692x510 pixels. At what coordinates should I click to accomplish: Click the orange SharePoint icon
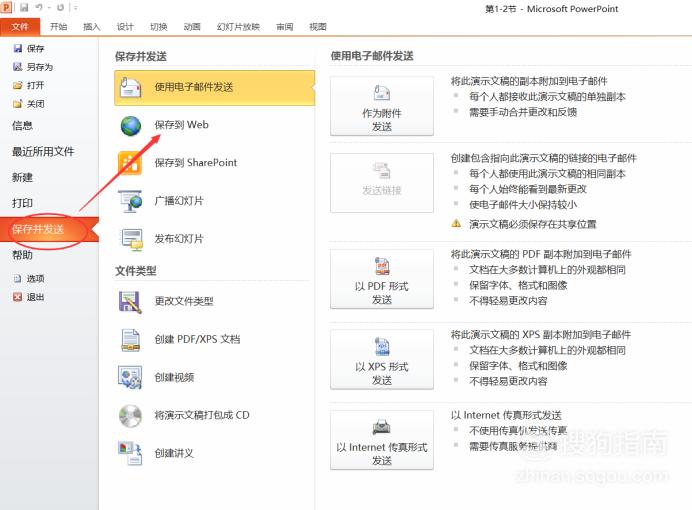pyautogui.click(x=130, y=163)
